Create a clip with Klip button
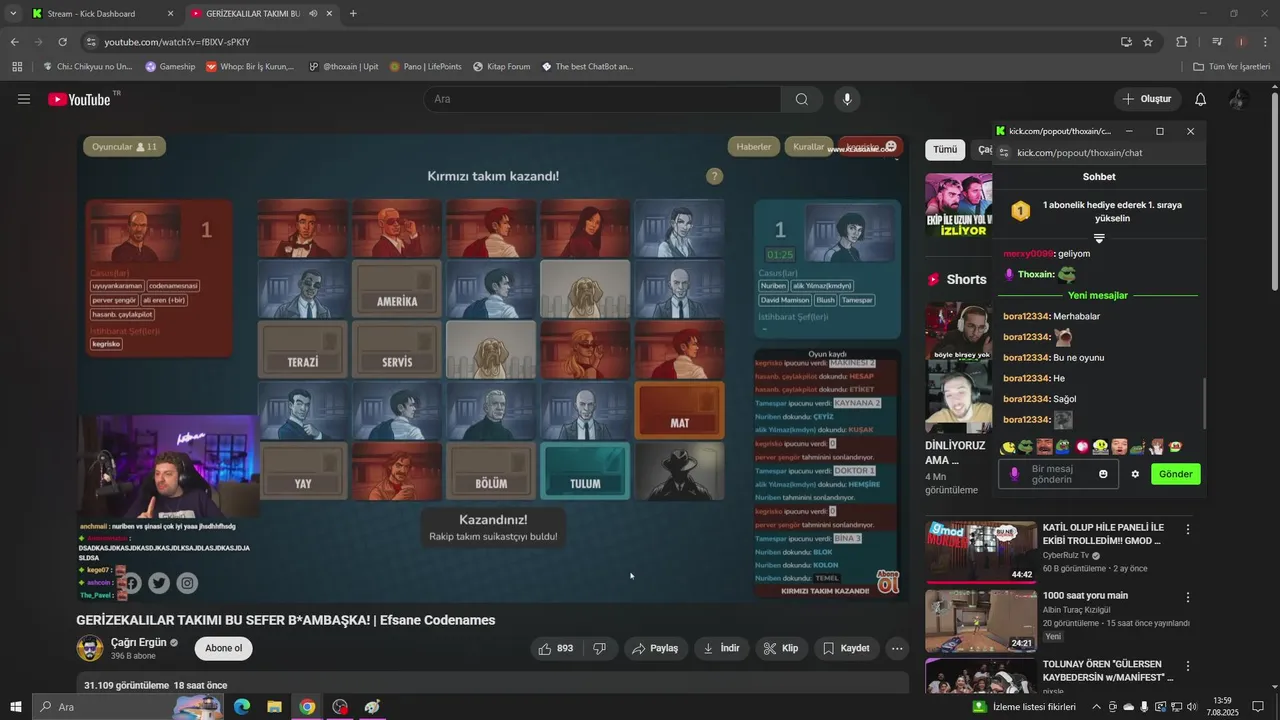 (780, 648)
